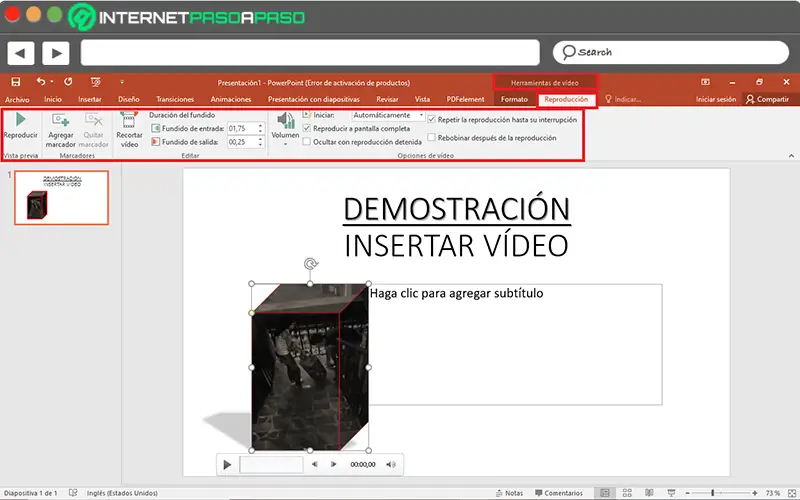Screen dimensions: 800x500
Task: Switch to the Animaciones tab
Action: 231,99
